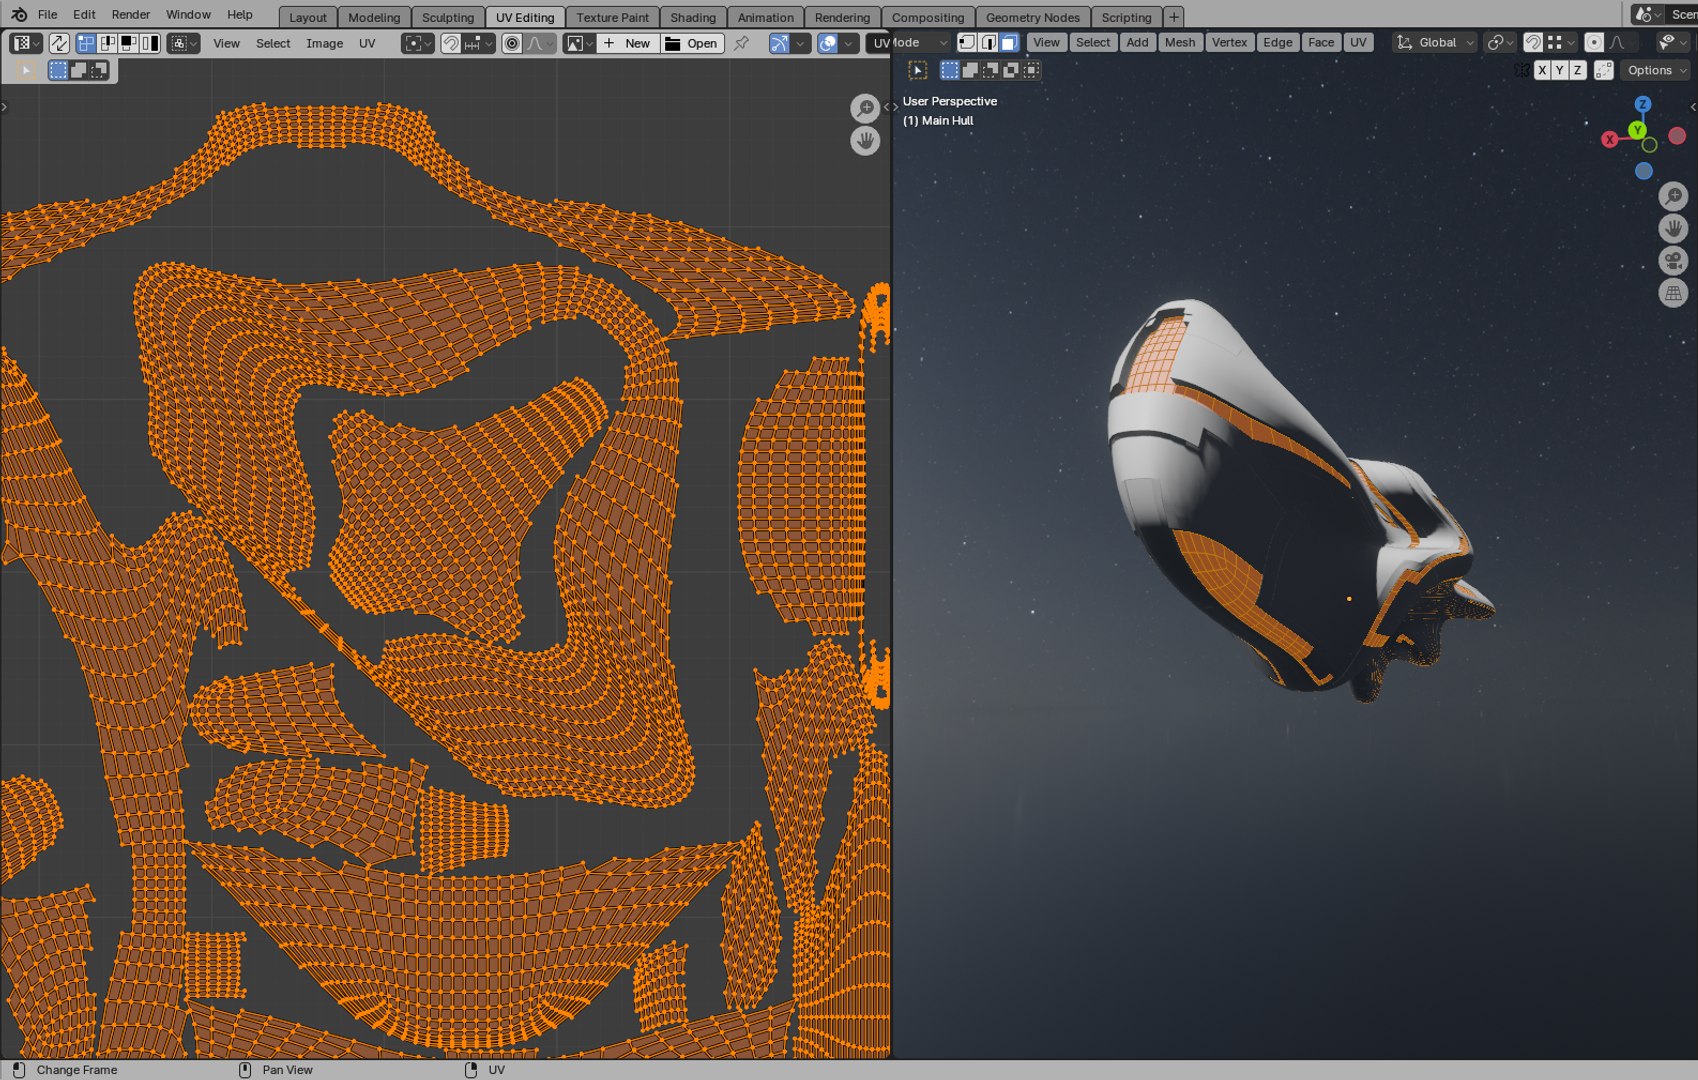Toggle proportional editing in UV editor
The height and width of the screenshot is (1080, 1698).
pyautogui.click(x=512, y=43)
